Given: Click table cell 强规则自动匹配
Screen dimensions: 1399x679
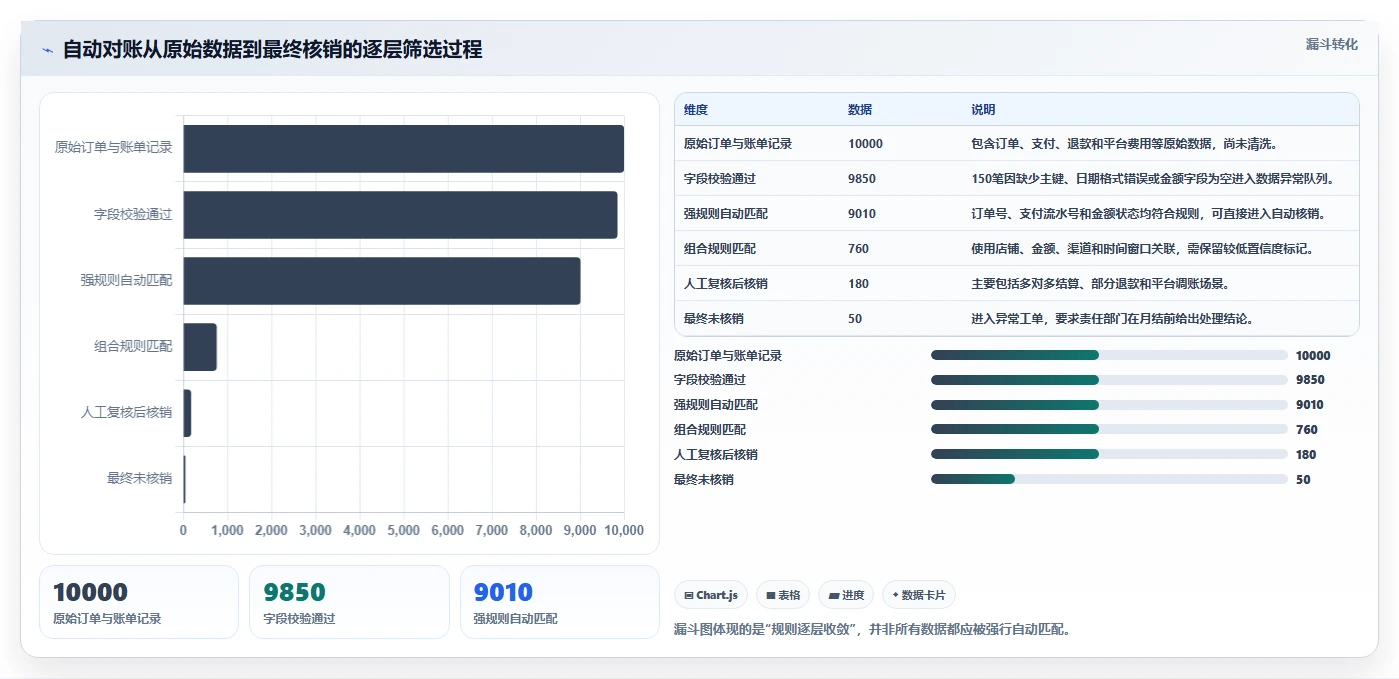Looking at the screenshot, I should click(726, 214).
